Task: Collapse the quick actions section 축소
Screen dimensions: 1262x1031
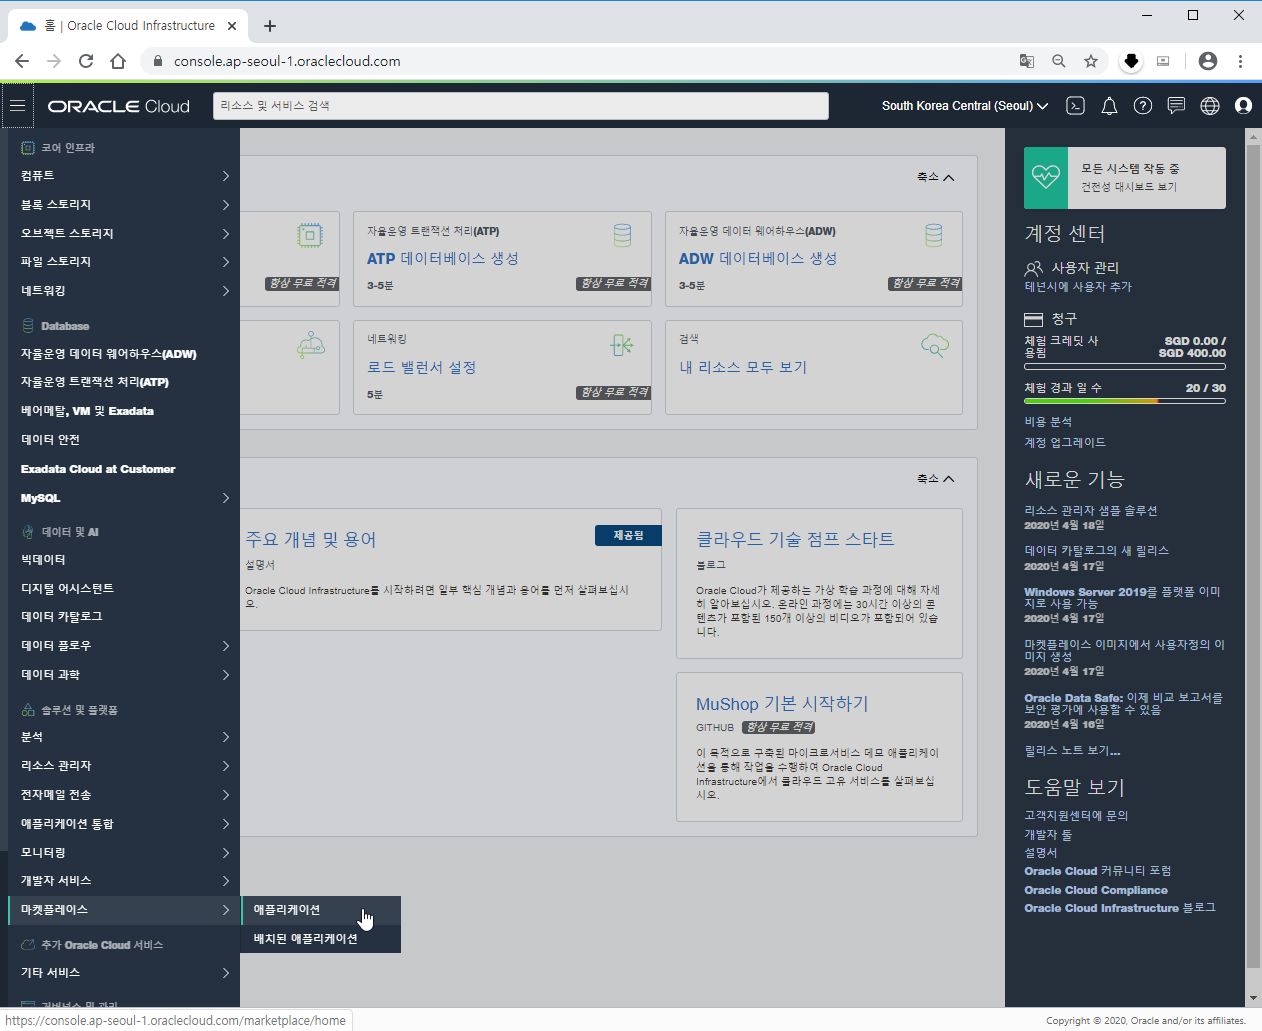Action: [x=935, y=177]
